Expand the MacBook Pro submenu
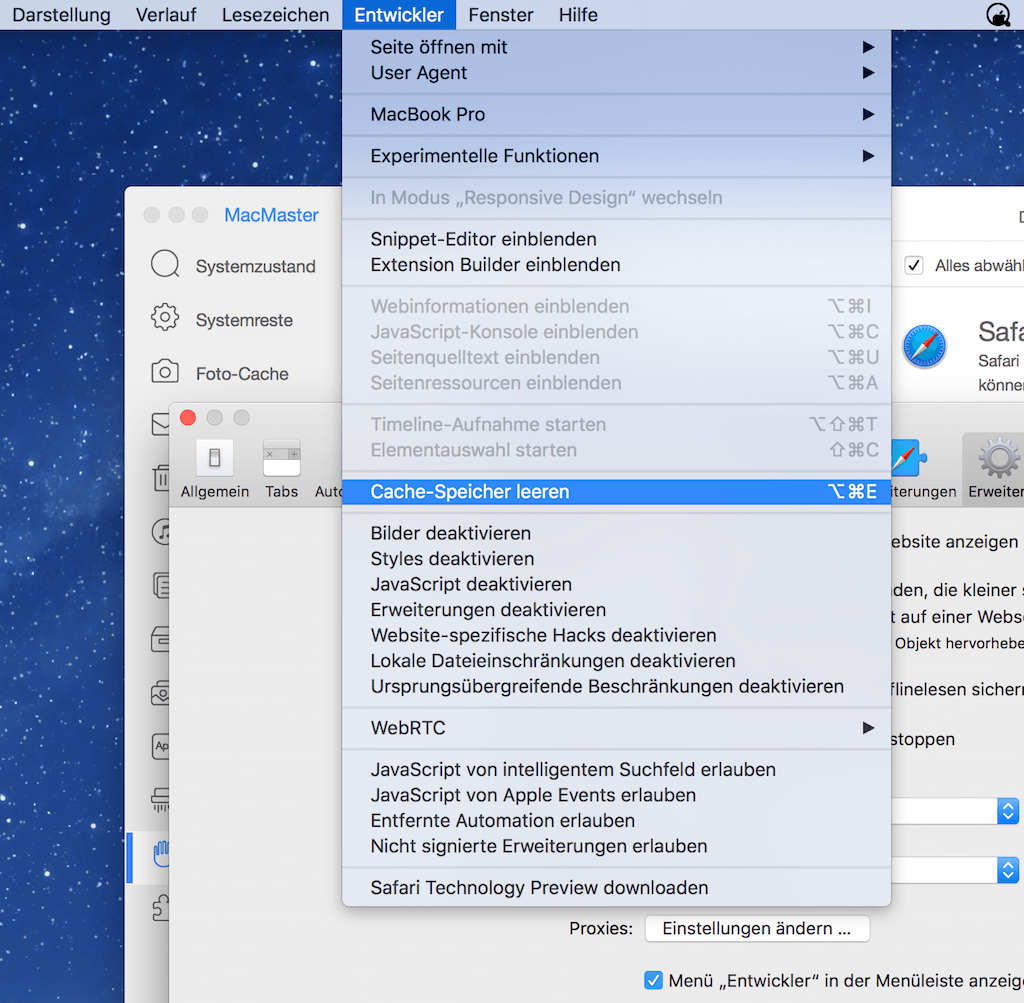Image resolution: width=1024 pixels, height=1003 pixels. tap(616, 114)
